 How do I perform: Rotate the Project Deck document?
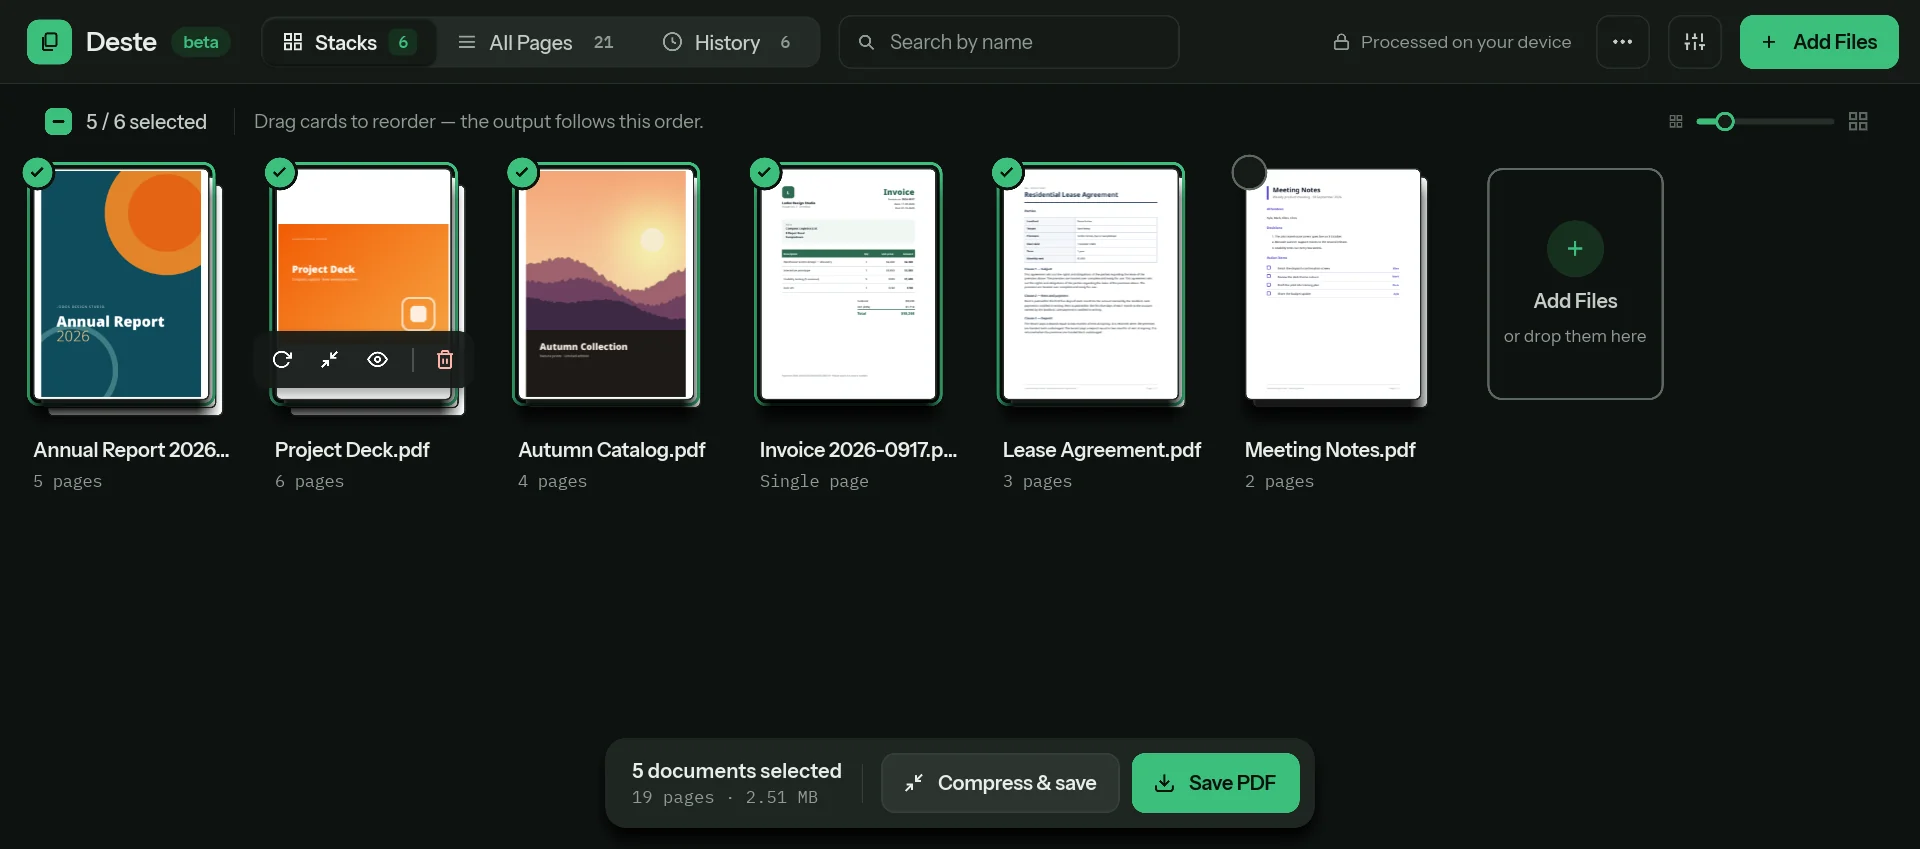[282, 360]
